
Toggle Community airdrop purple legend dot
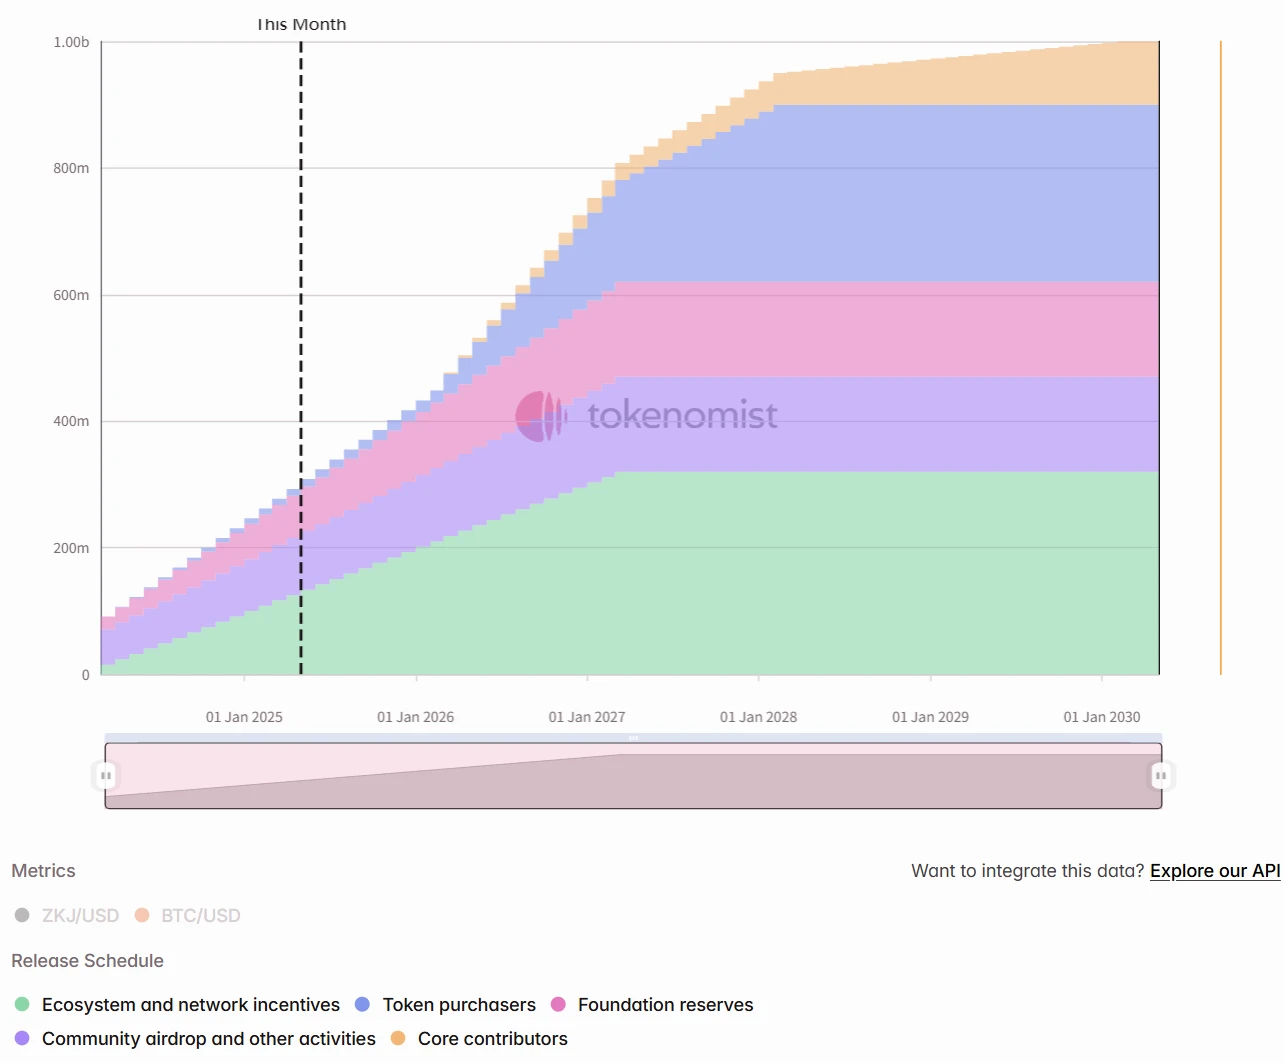22,1038
